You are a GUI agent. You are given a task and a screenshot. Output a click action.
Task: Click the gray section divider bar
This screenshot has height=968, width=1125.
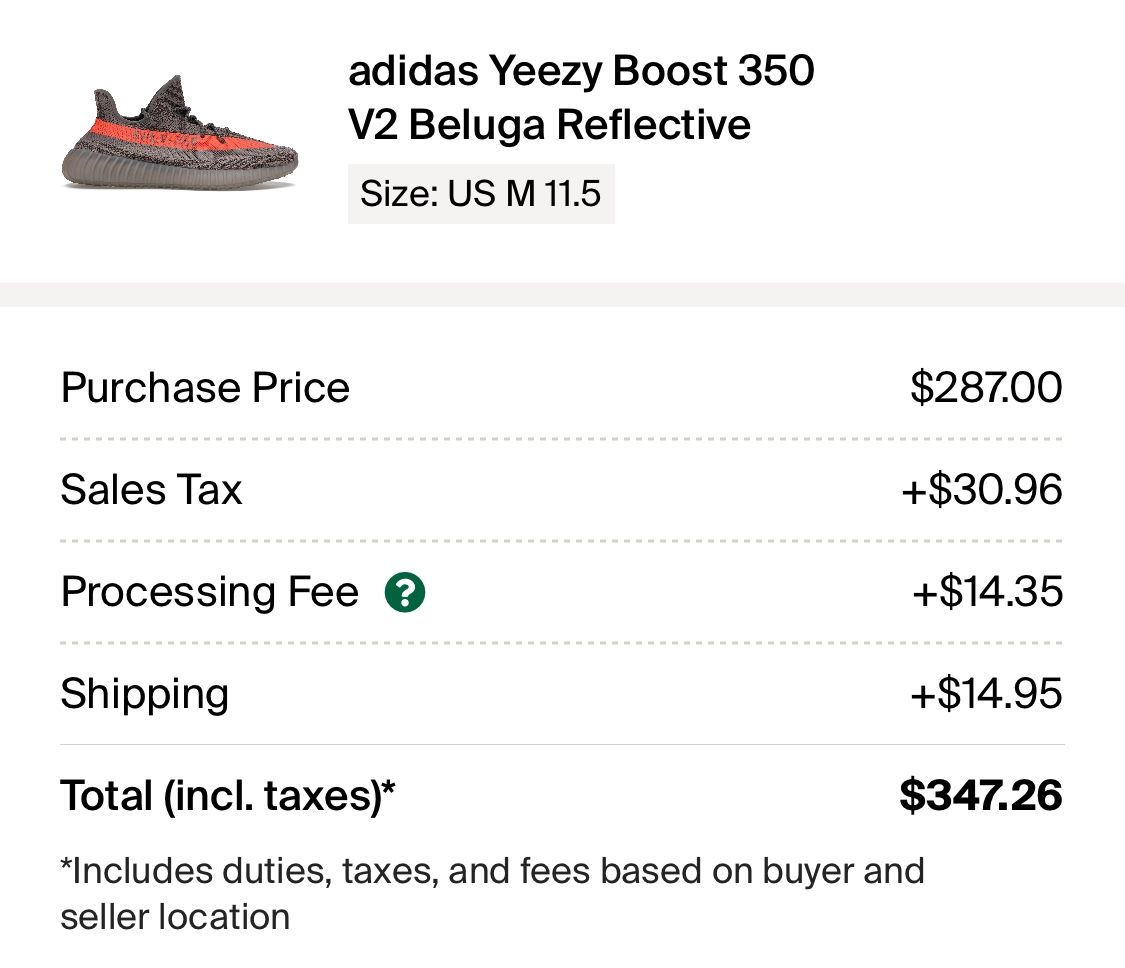tap(562, 294)
